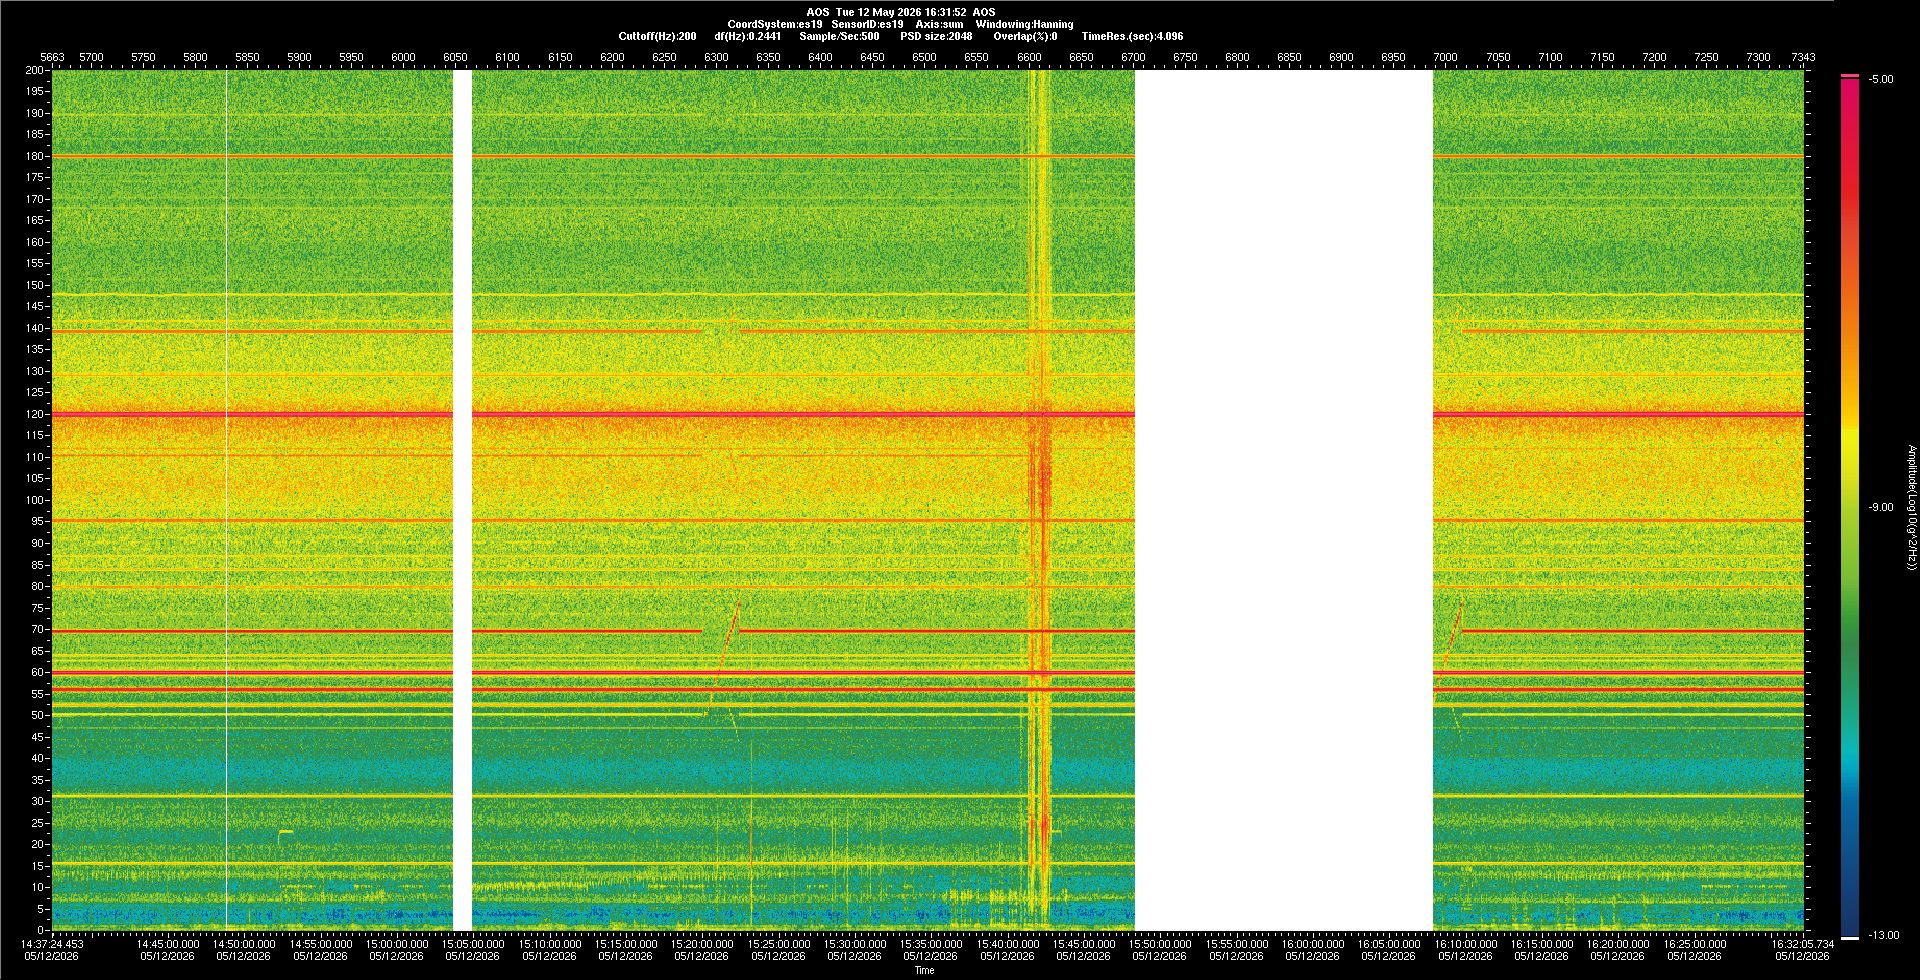Click the wide white data gap near 6800
Image resolution: width=1920 pixels, height=980 pixels.
point(1284,500)
